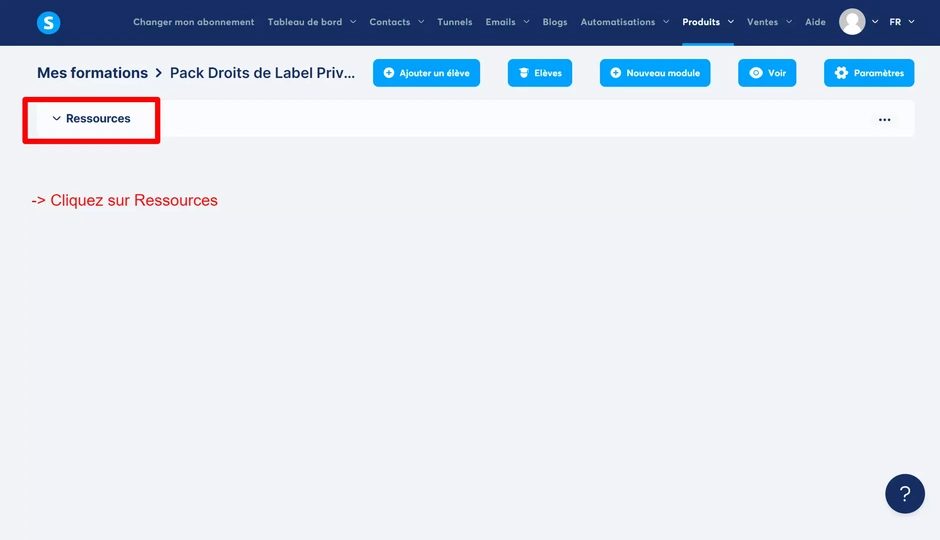Click the Voir preview button
This screenshot has height=540, width=940.
click(x=767, y=73)
